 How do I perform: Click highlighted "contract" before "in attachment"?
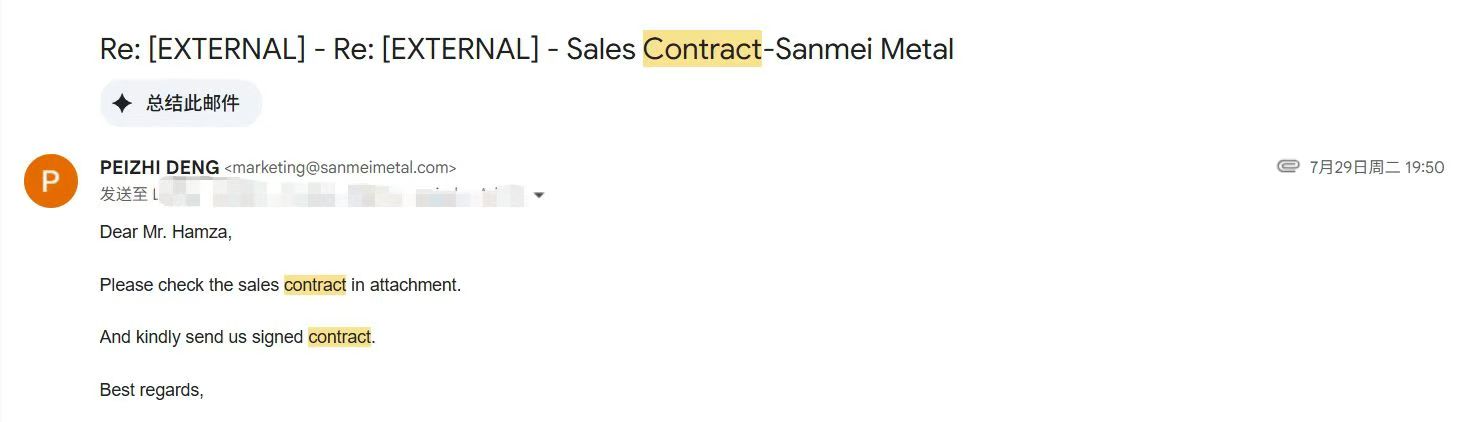(315, 285)
